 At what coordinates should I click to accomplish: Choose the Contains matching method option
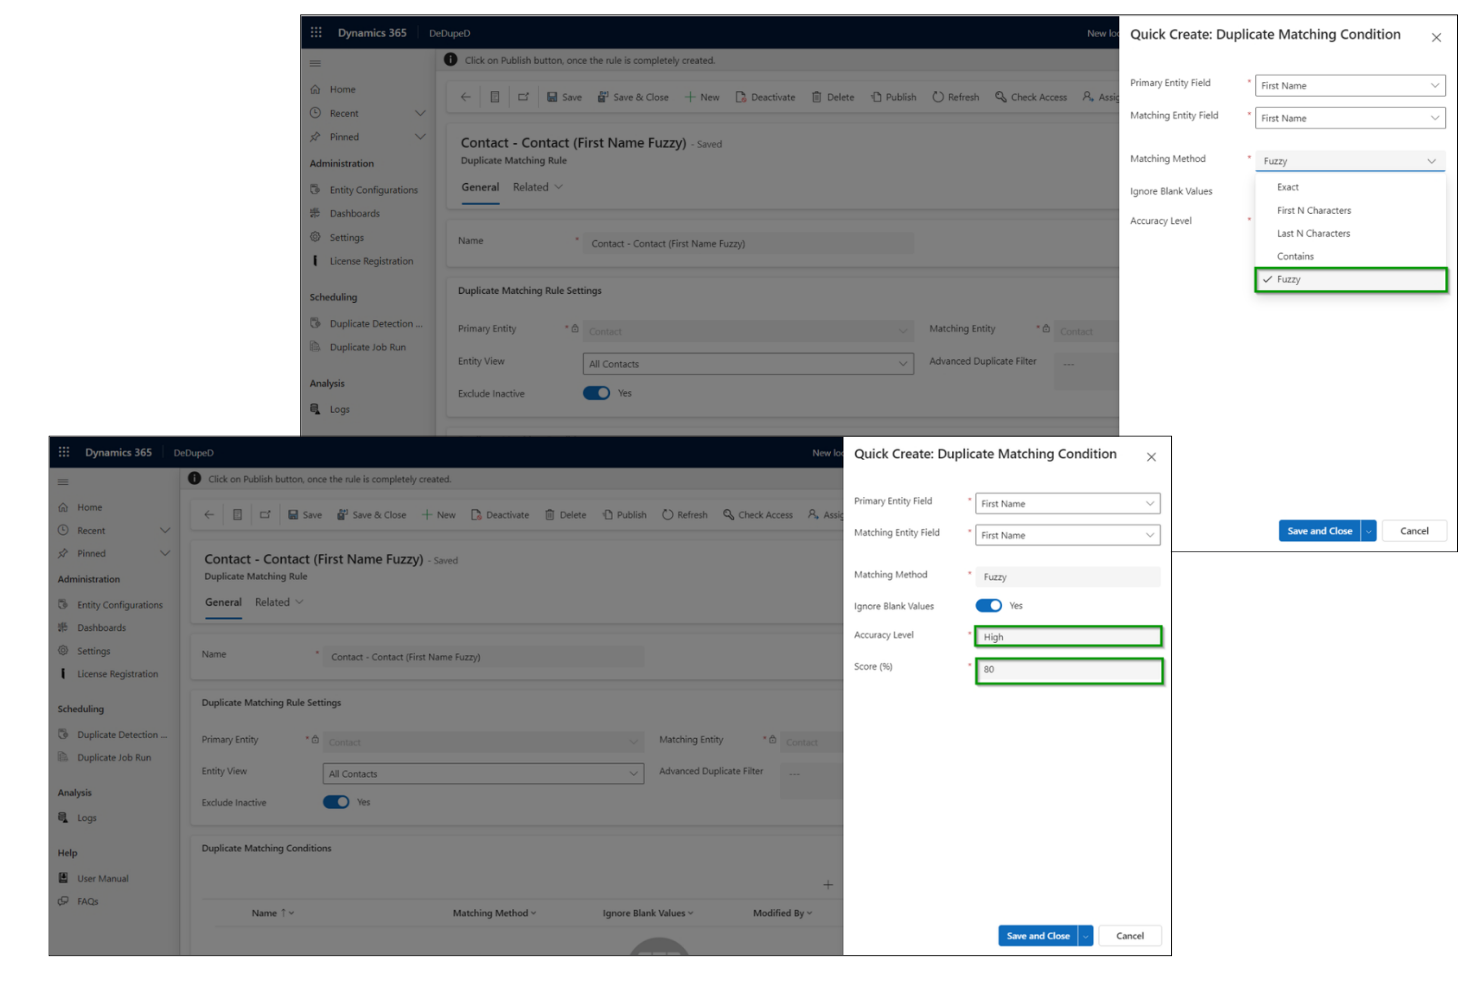pos(1295,256)
